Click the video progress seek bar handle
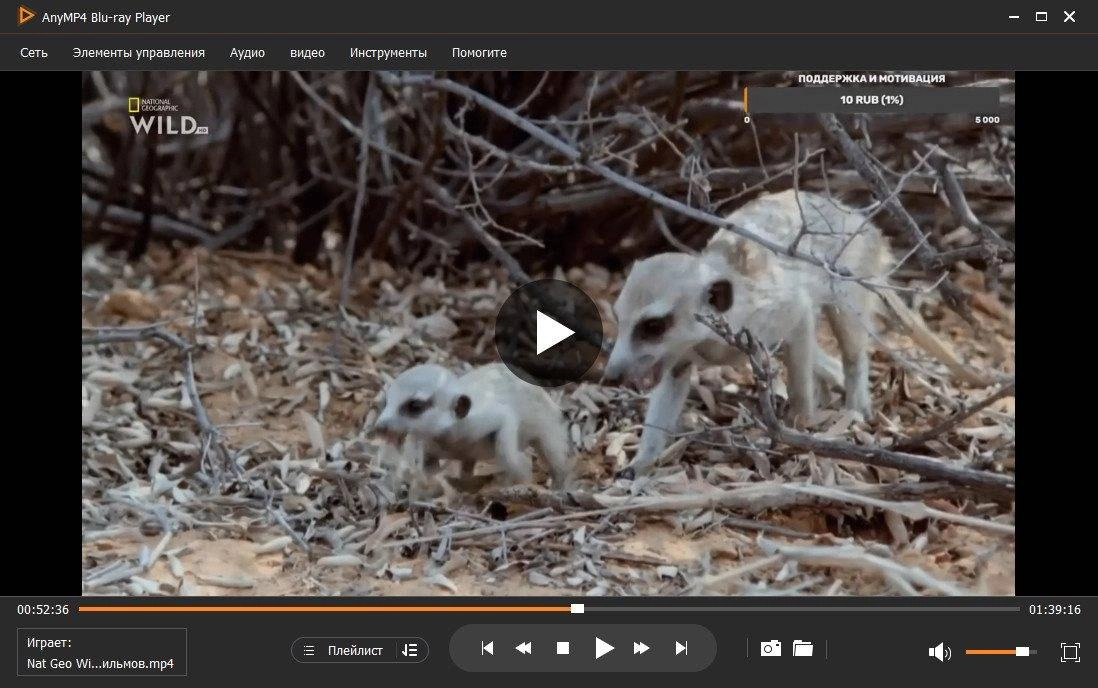 tap(577, 609)
